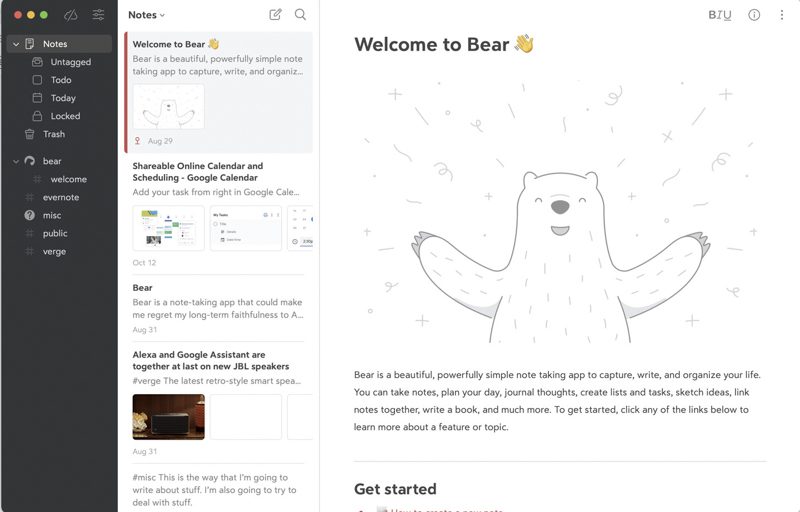Click the sync status icon in sidebar header
The image size is (800, 512).
70,15
